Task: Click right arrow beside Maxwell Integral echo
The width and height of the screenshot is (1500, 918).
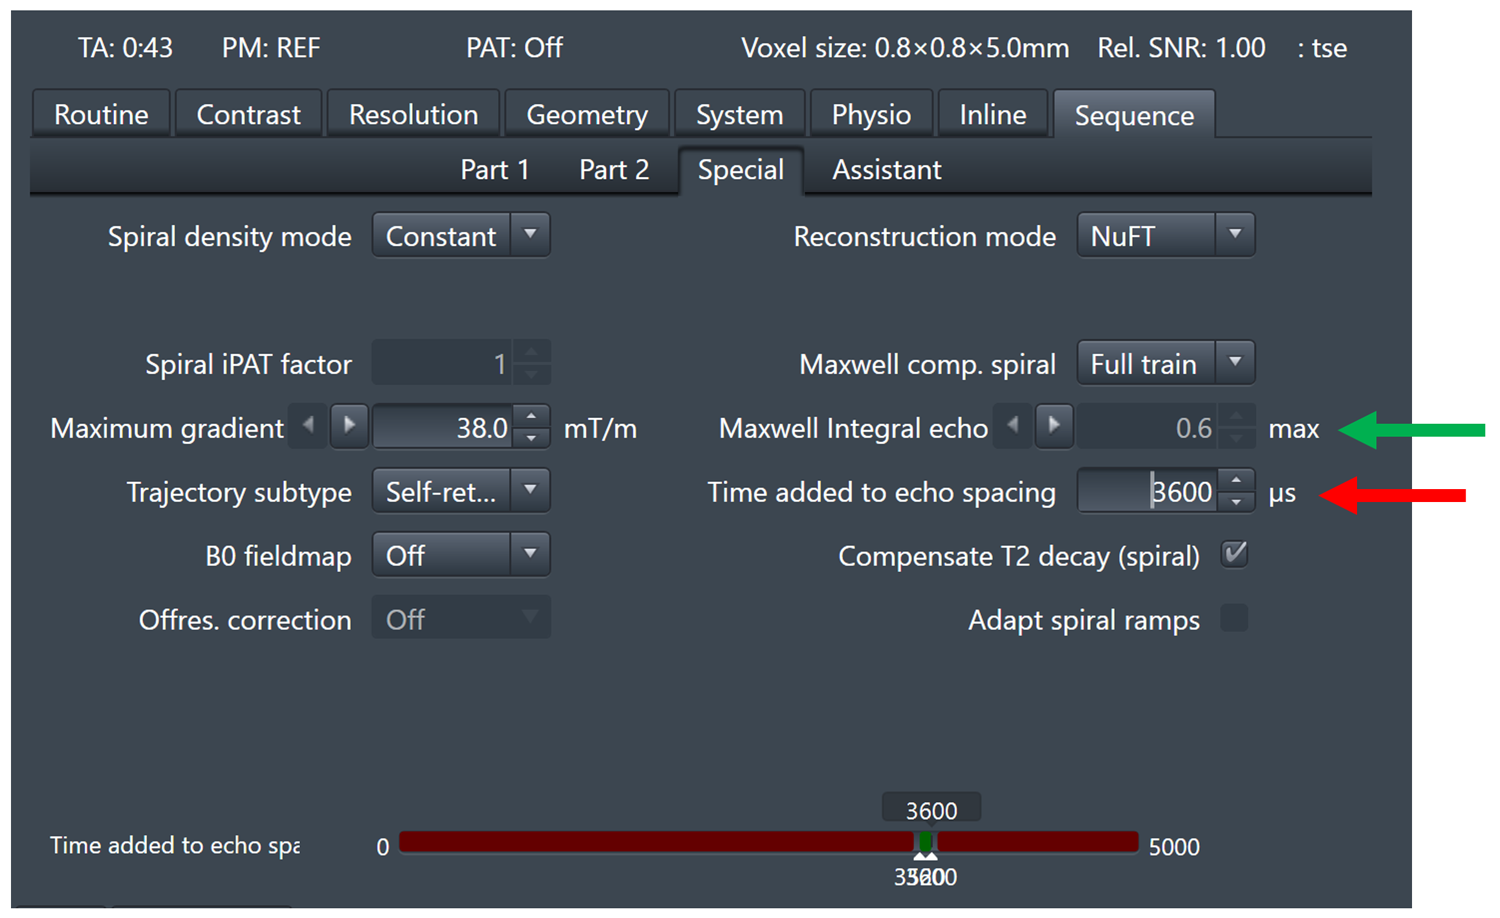Action: 1054,426
